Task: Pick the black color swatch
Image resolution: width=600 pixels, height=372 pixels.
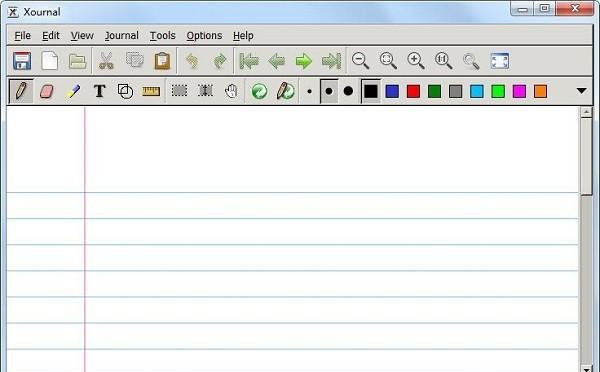Action: [x=370, y=91]
